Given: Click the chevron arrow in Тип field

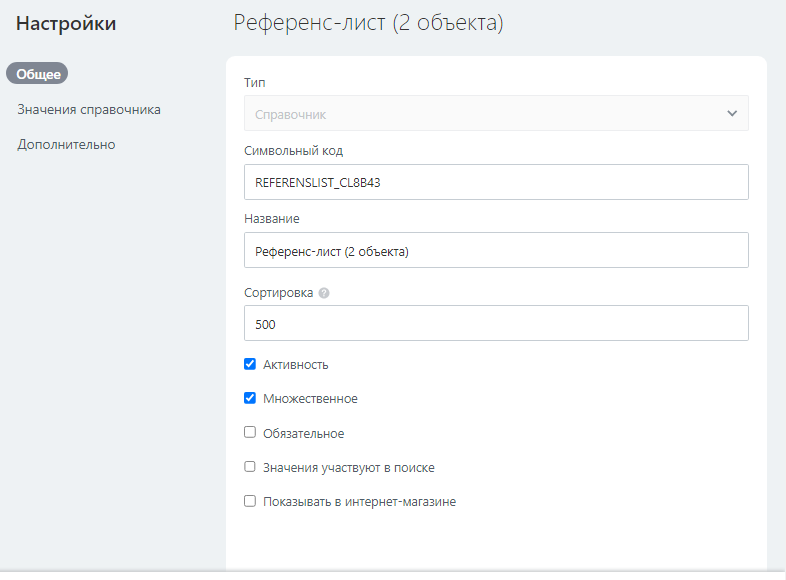Looking at the screenshot, I should (x=732, y=113).
